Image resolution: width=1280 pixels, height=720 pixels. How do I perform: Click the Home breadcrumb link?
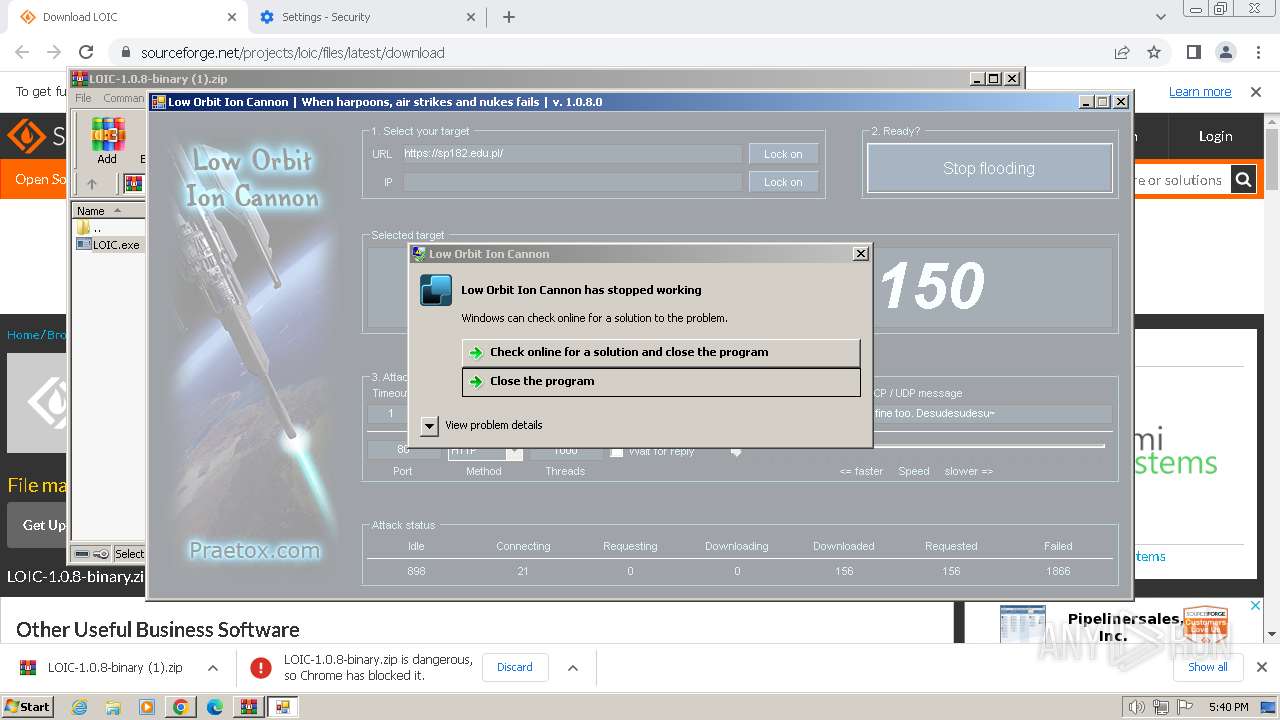tap(23, 334)
